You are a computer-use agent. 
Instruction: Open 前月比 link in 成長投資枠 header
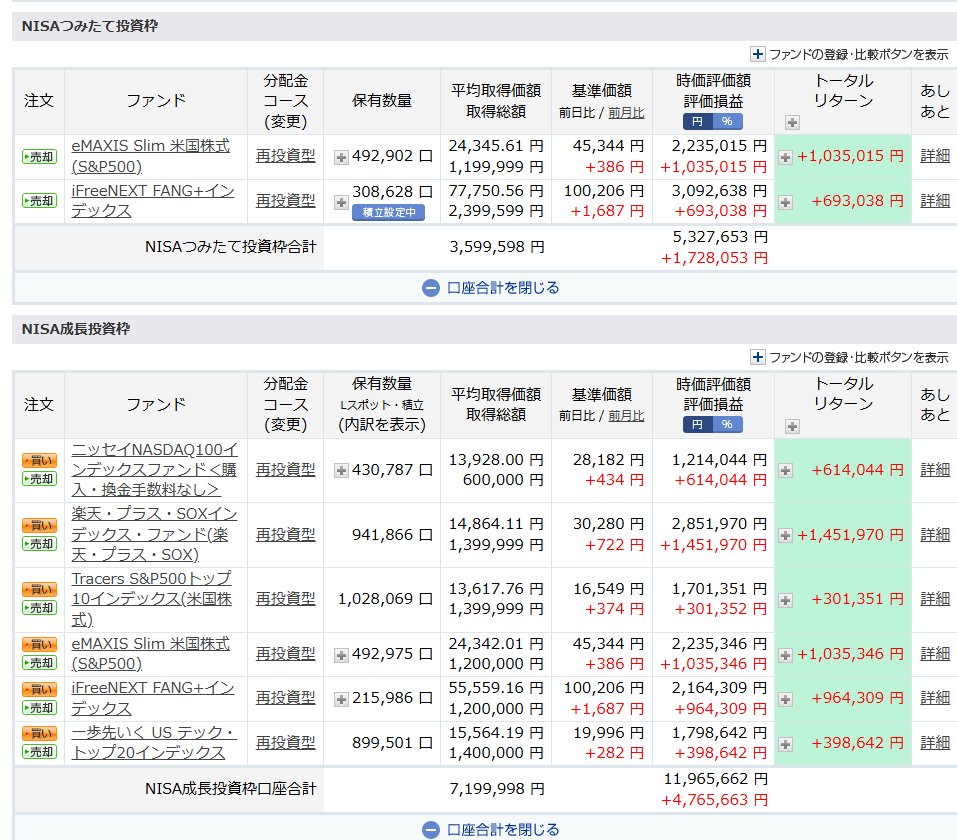[x=626, y=416]
